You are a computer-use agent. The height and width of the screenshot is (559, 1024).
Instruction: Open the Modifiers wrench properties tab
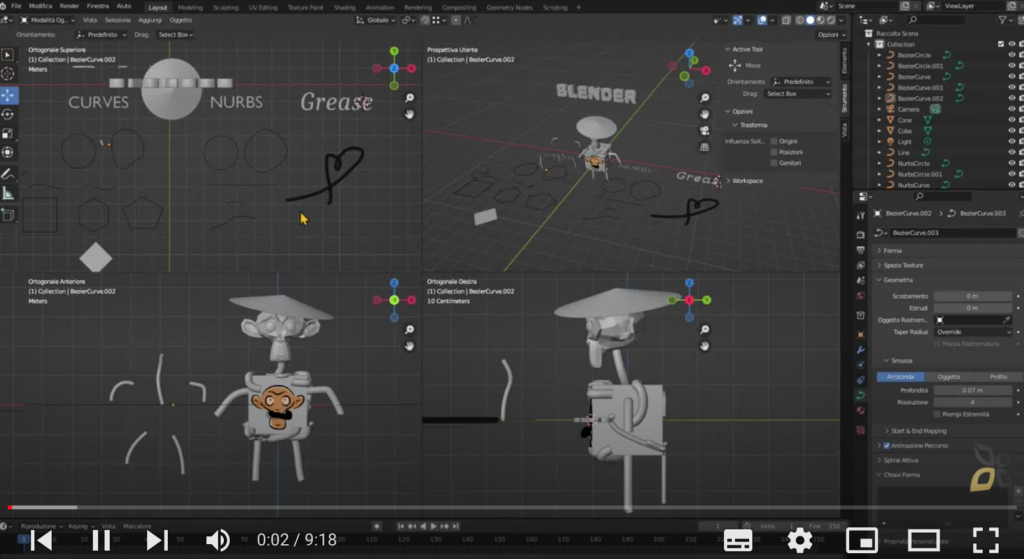(x=860, y=349)
